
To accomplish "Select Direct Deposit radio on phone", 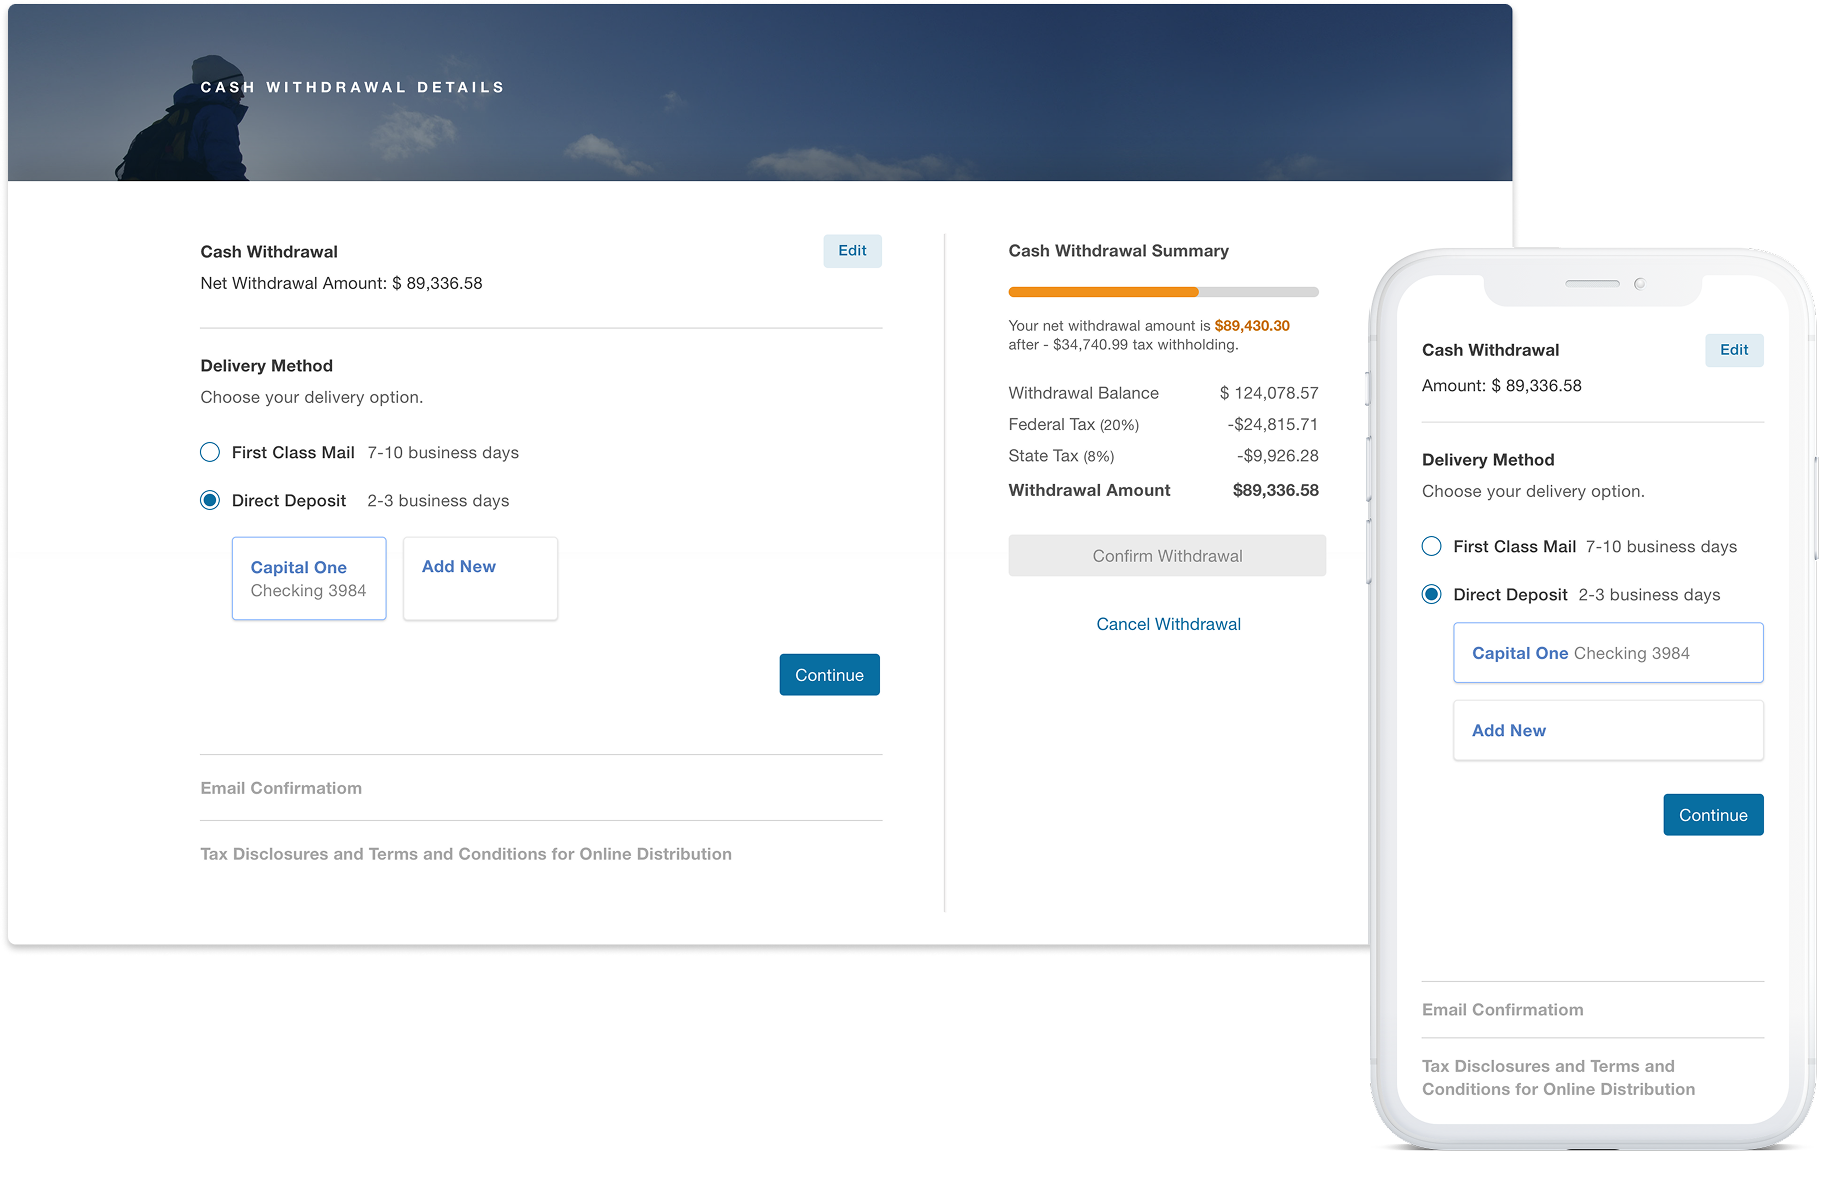I will tap(1432, 594).
